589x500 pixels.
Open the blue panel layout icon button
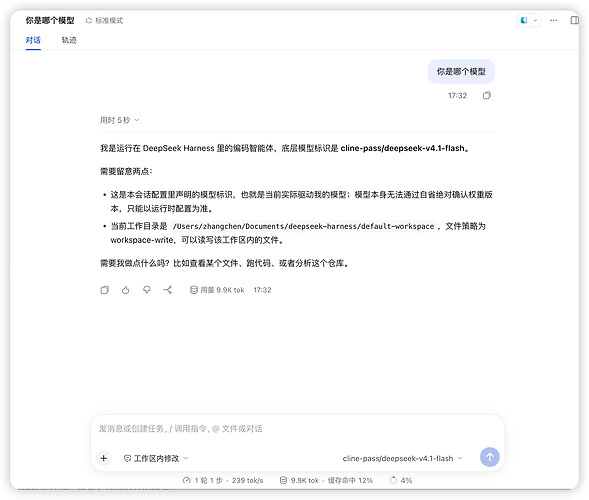click(524, 20)
